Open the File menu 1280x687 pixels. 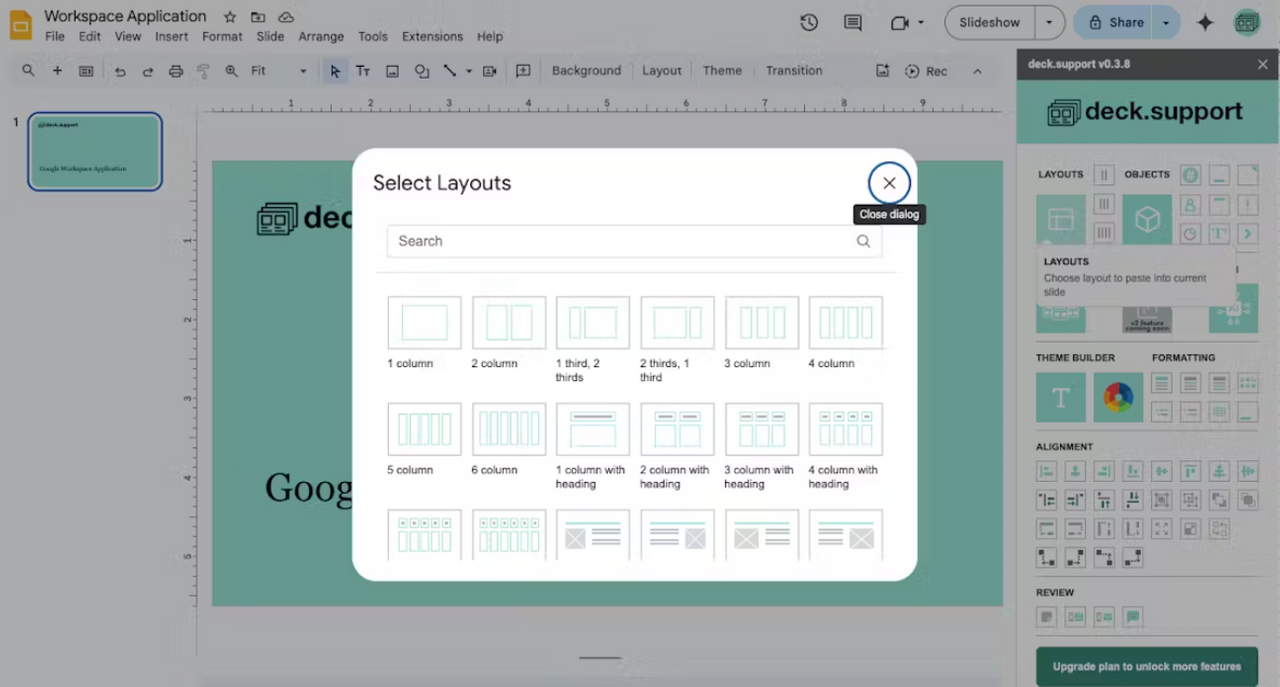(55, 37)
